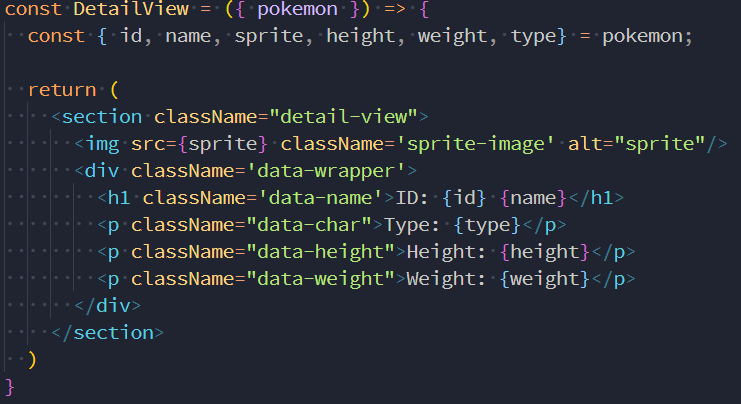The height and width of the screenshot is (404, 741).
Task: Click the closing </h1> tag
Action: (596, 198)
